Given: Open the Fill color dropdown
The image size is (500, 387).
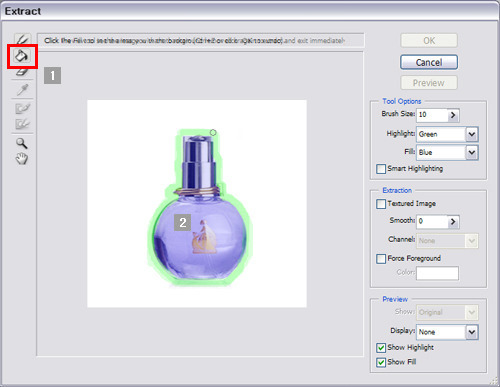Looking at the screenshot, I should coord(471,153).
